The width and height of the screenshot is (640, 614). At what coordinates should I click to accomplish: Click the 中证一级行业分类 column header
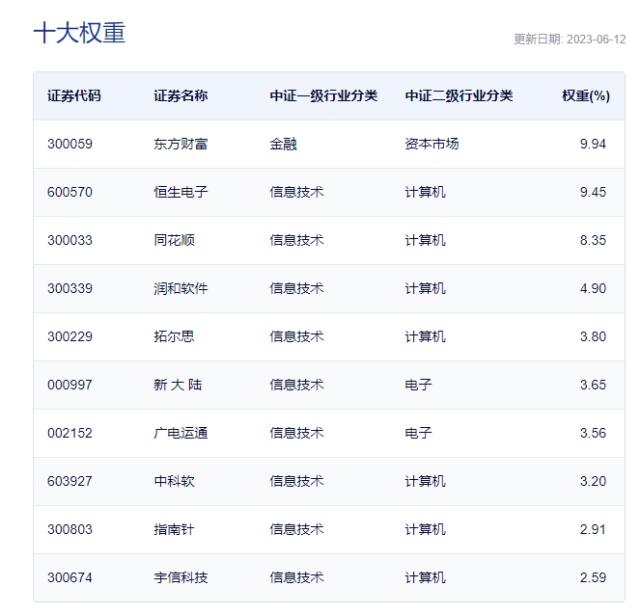323,96
